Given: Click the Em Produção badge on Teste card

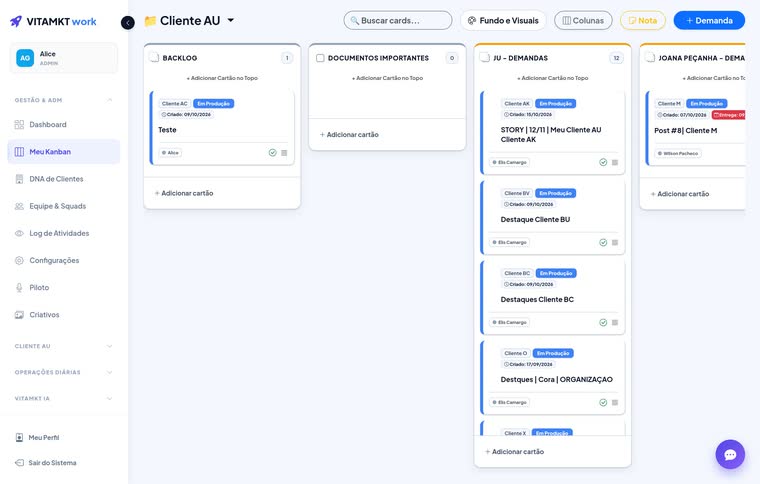Looking at the screenshot, I should click(x=213, y=104).
